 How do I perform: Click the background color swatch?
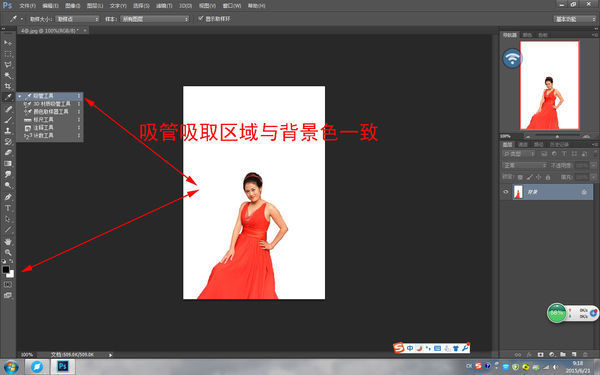(11, 274)
